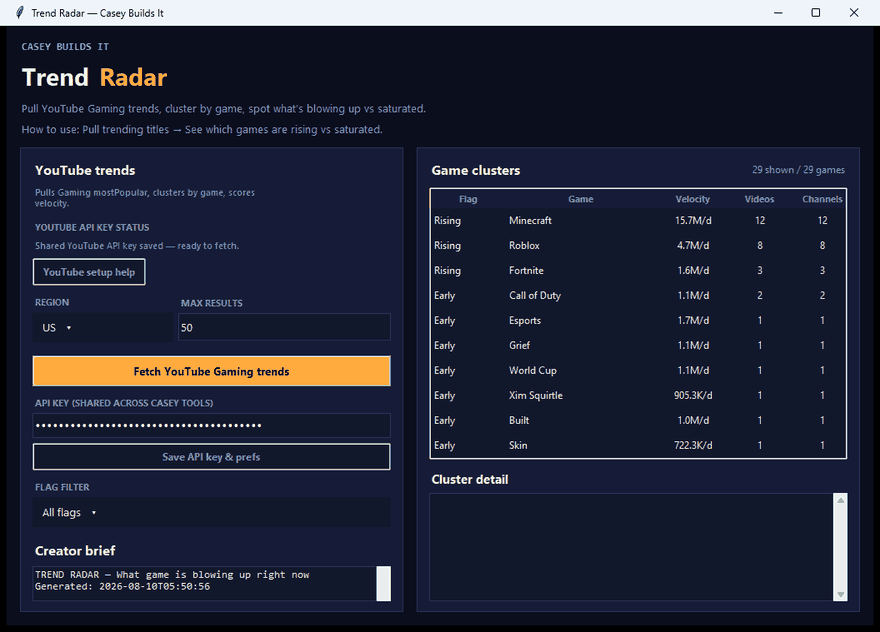
Task: Select the Grief row
Action: (x=638, y=345)
